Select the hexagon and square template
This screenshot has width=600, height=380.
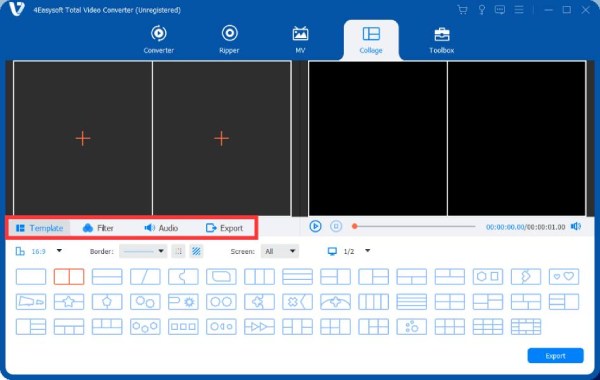pos(488,277)
